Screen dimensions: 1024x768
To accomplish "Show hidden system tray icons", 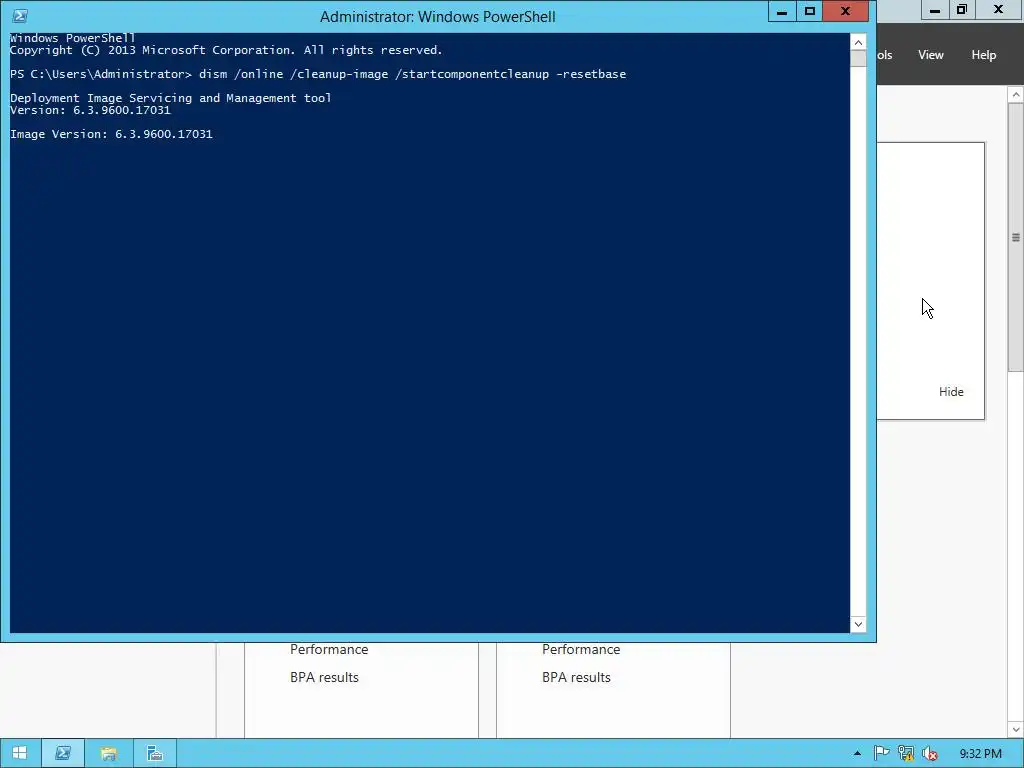I will 857,754.
